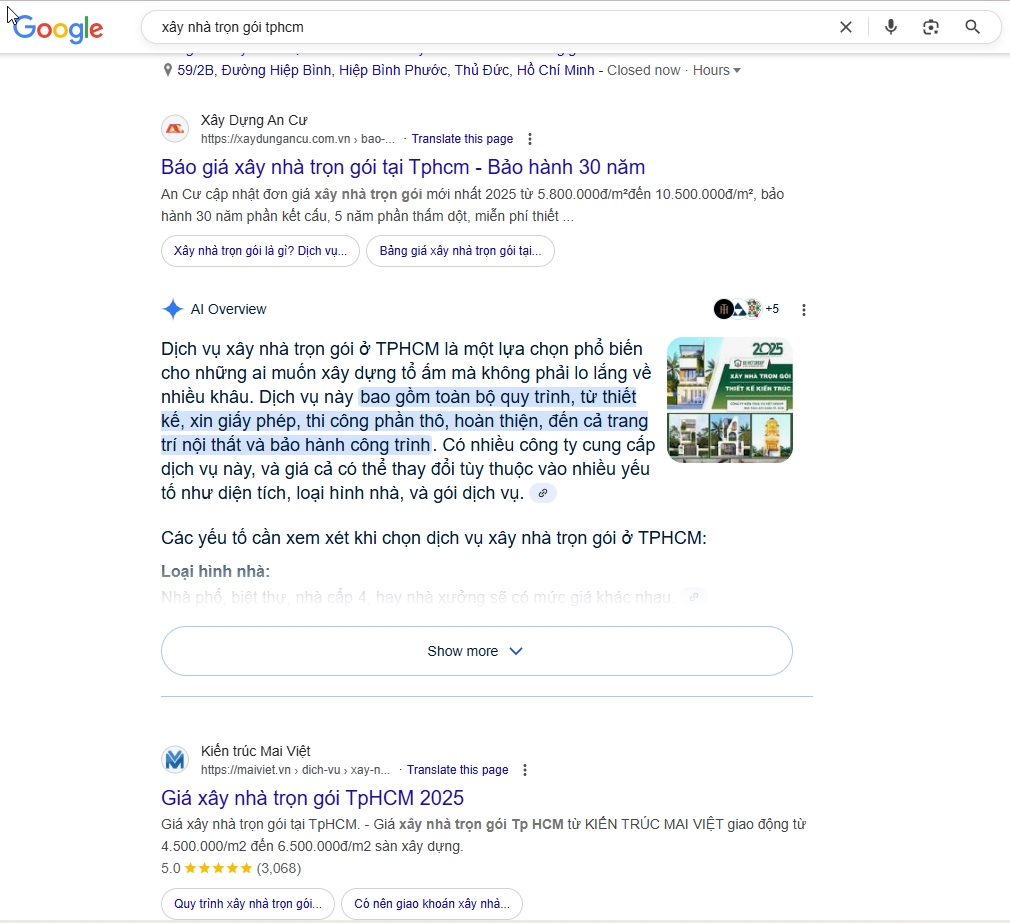Click Translate this page for maiviet.vn

pyautogui.click(x=457, y=770)
